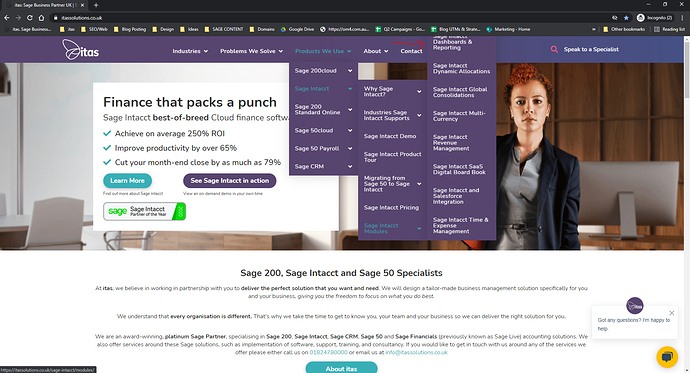Click browser back arrow
Image resolution: width=690 pixels, height=373 pixels.
pos(7,18)
